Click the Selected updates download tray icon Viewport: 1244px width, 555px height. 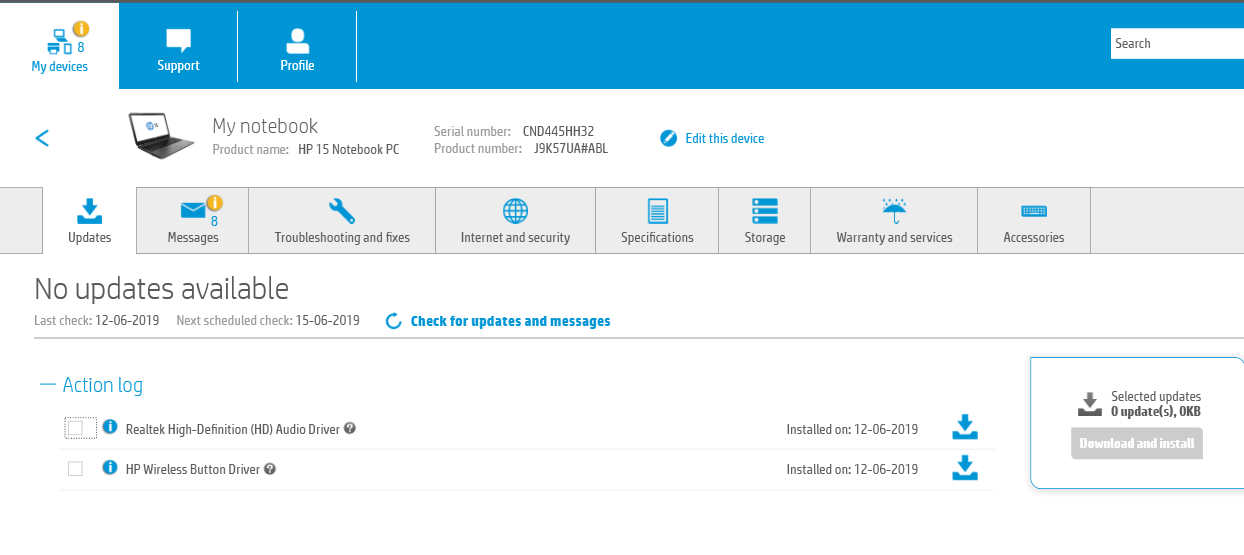(x=1089, y=404)
